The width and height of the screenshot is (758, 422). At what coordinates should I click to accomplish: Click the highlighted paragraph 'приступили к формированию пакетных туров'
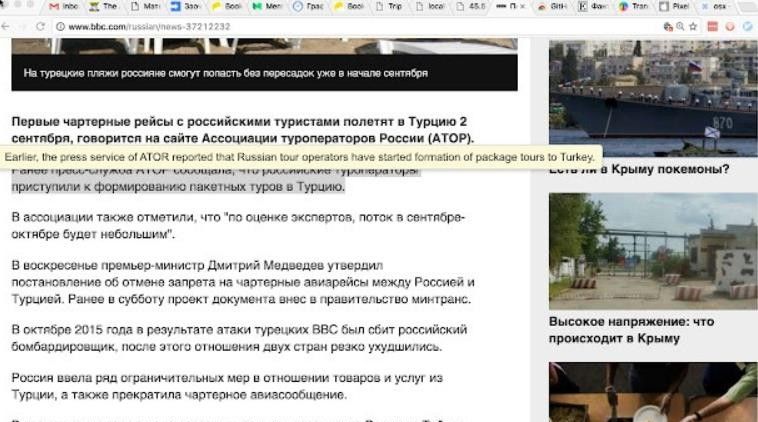pyautogui.click(x=216, y=178)
